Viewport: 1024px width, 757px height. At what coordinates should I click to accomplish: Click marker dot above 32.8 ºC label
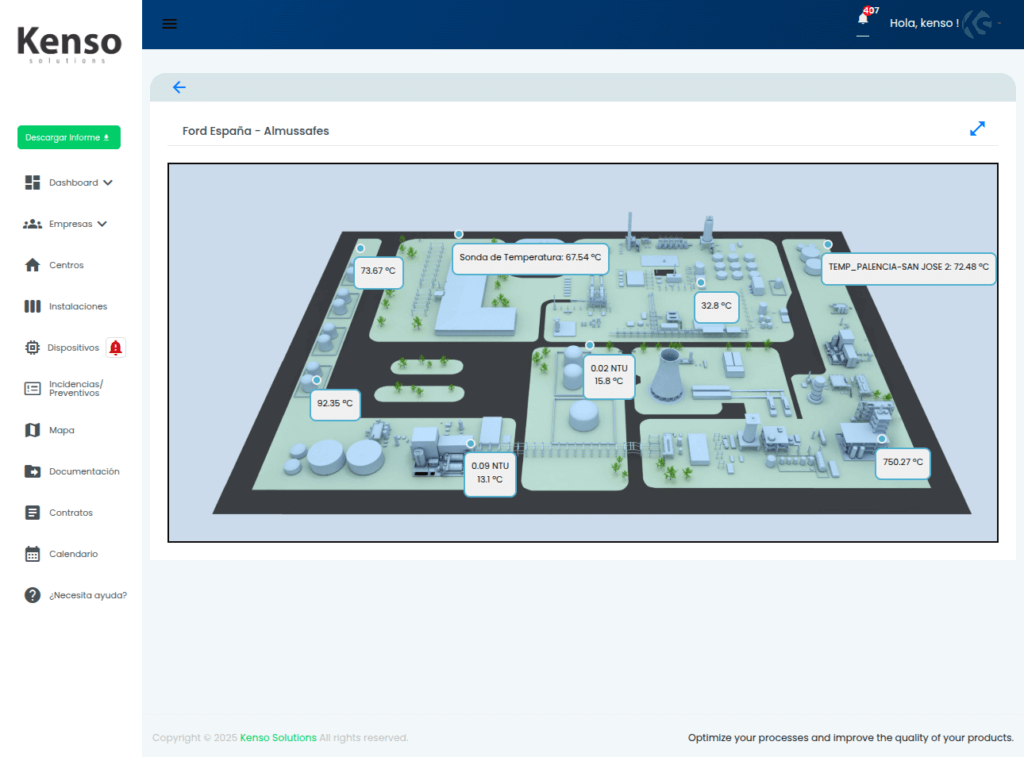(701, 283)
